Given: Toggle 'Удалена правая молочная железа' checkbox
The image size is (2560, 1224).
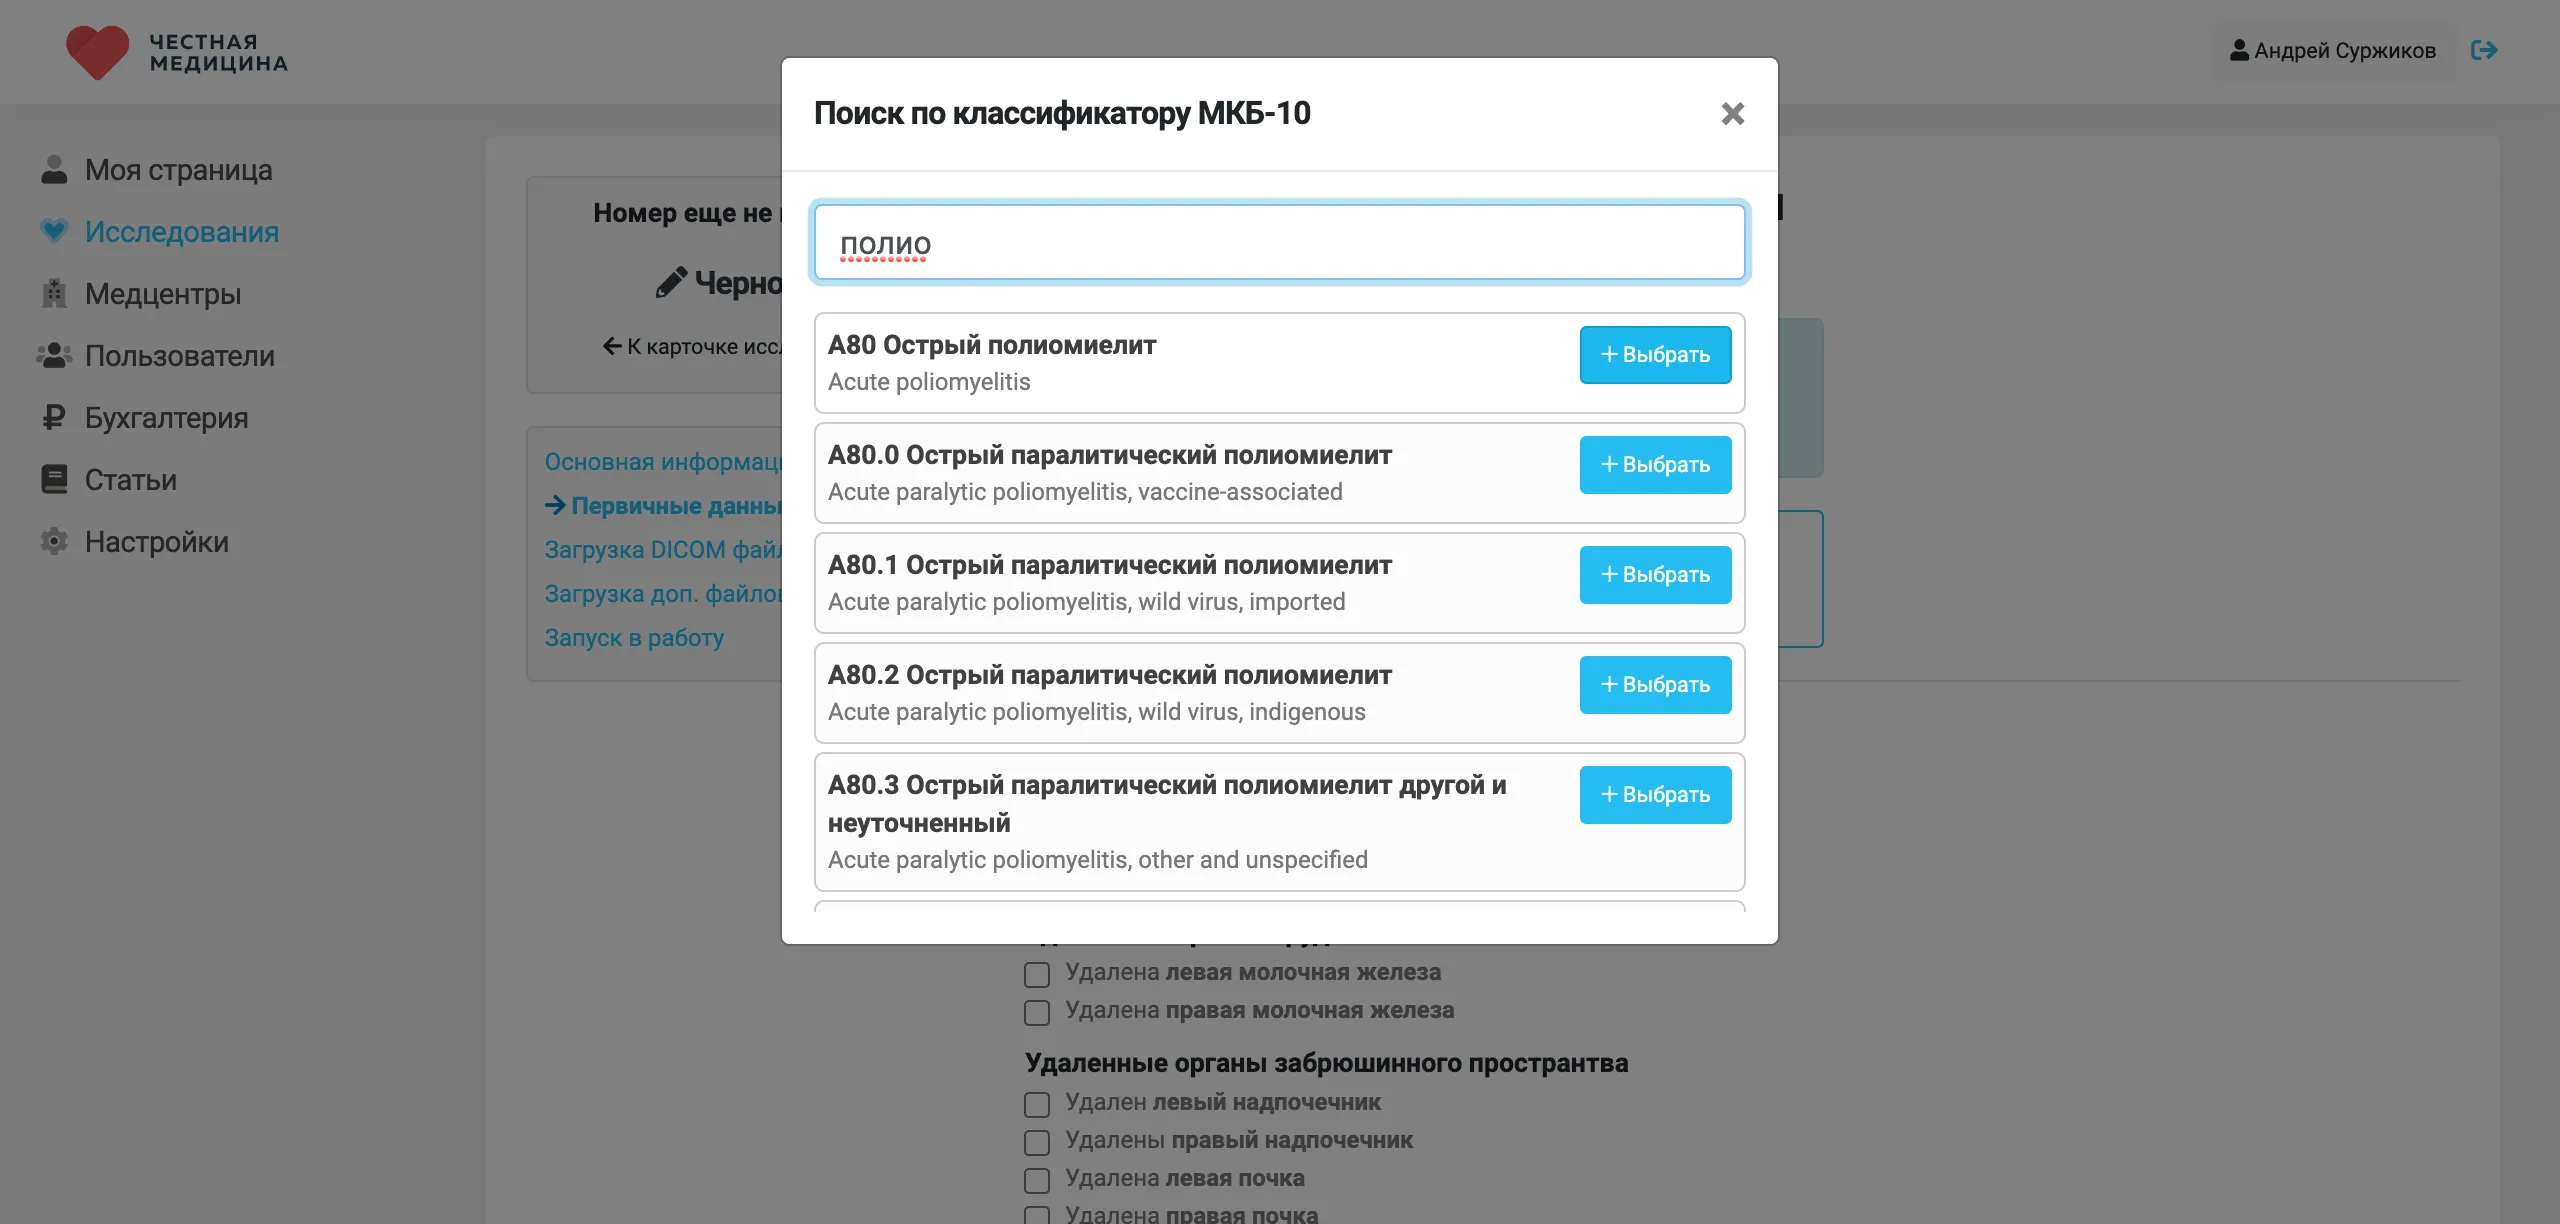Looking at the screenshot, I should click(1037, 1012).
